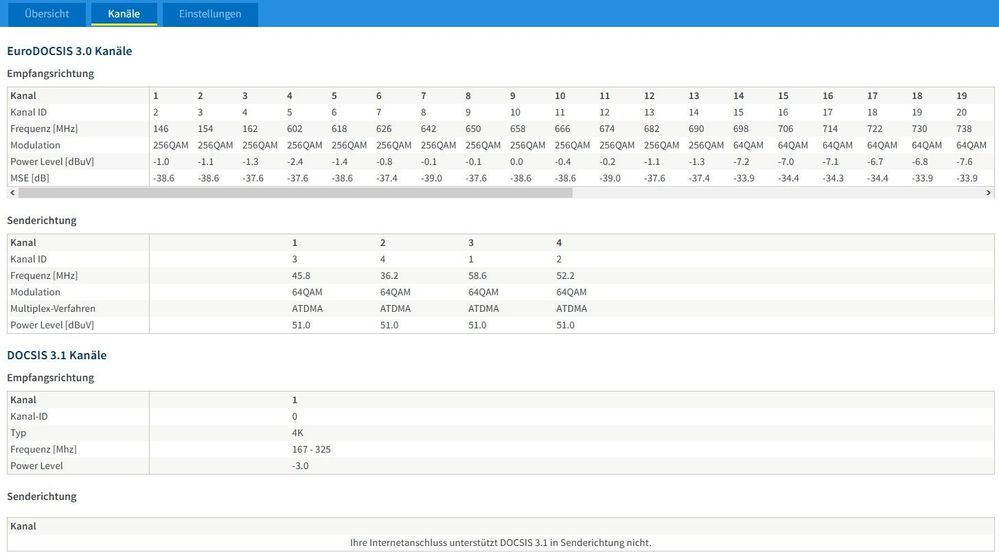Select the Kanäle tab

point(124,13)
